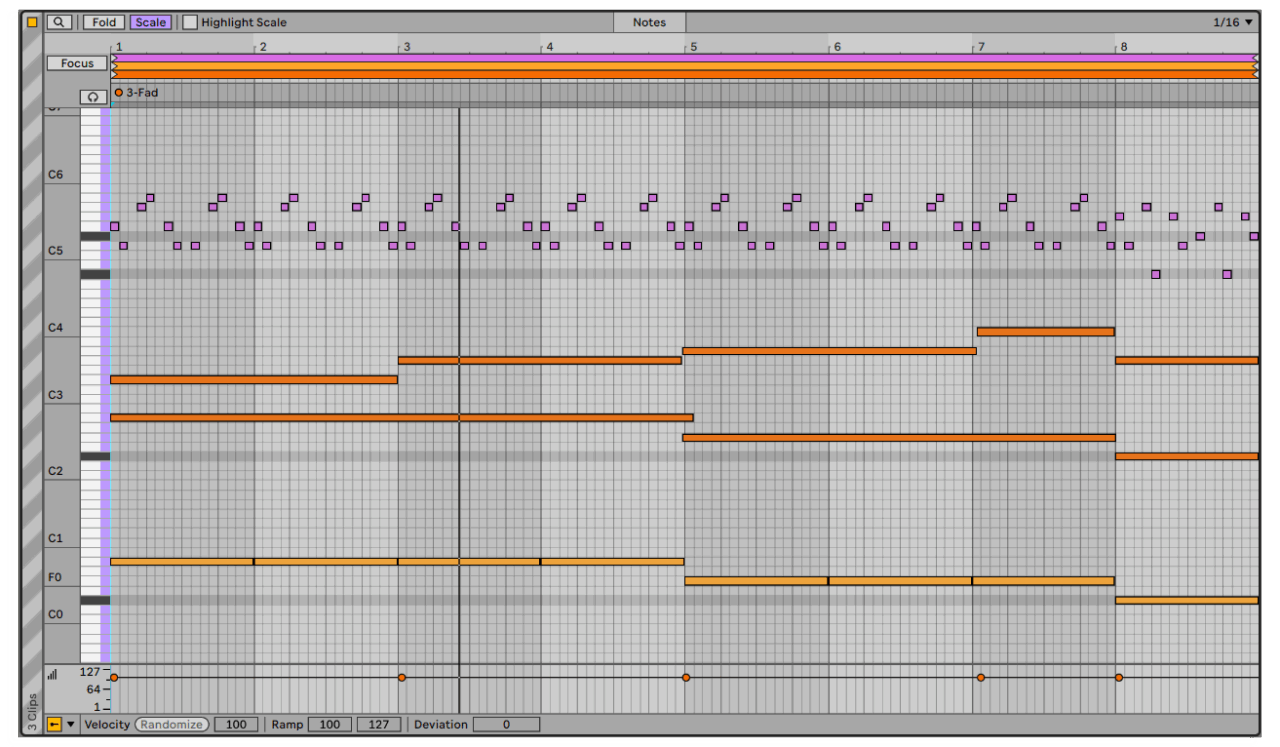The width and height of the screenshot is (1280, 747).
Task: Click the 127 velocity scale label
Action: [x=91, y=672]
